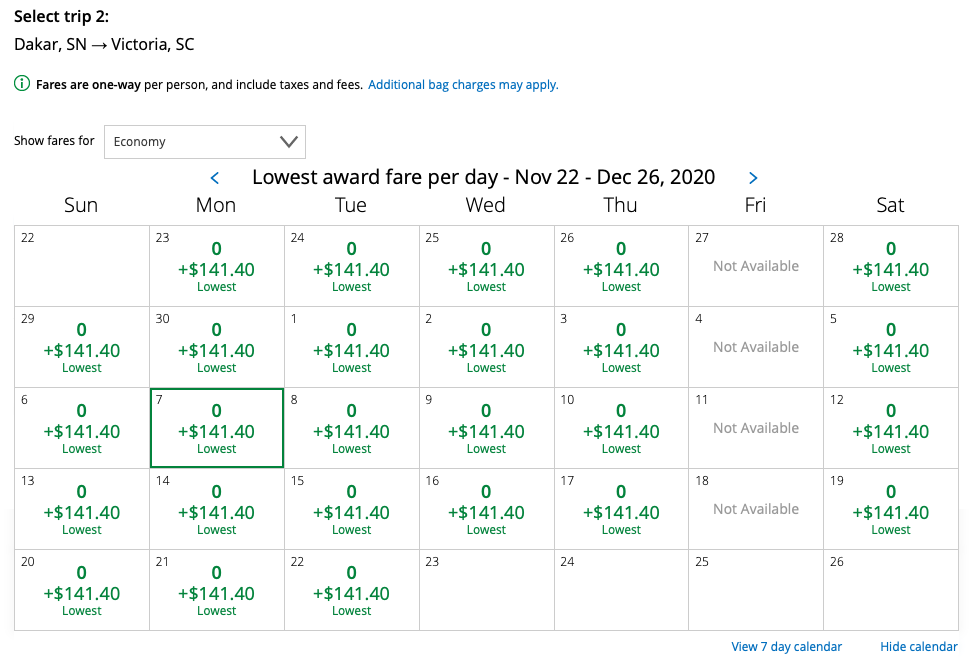Viewport: 971px width, 664px height.
Task: Choose December 14 lowest fare cell
Action: click(216, 508)
